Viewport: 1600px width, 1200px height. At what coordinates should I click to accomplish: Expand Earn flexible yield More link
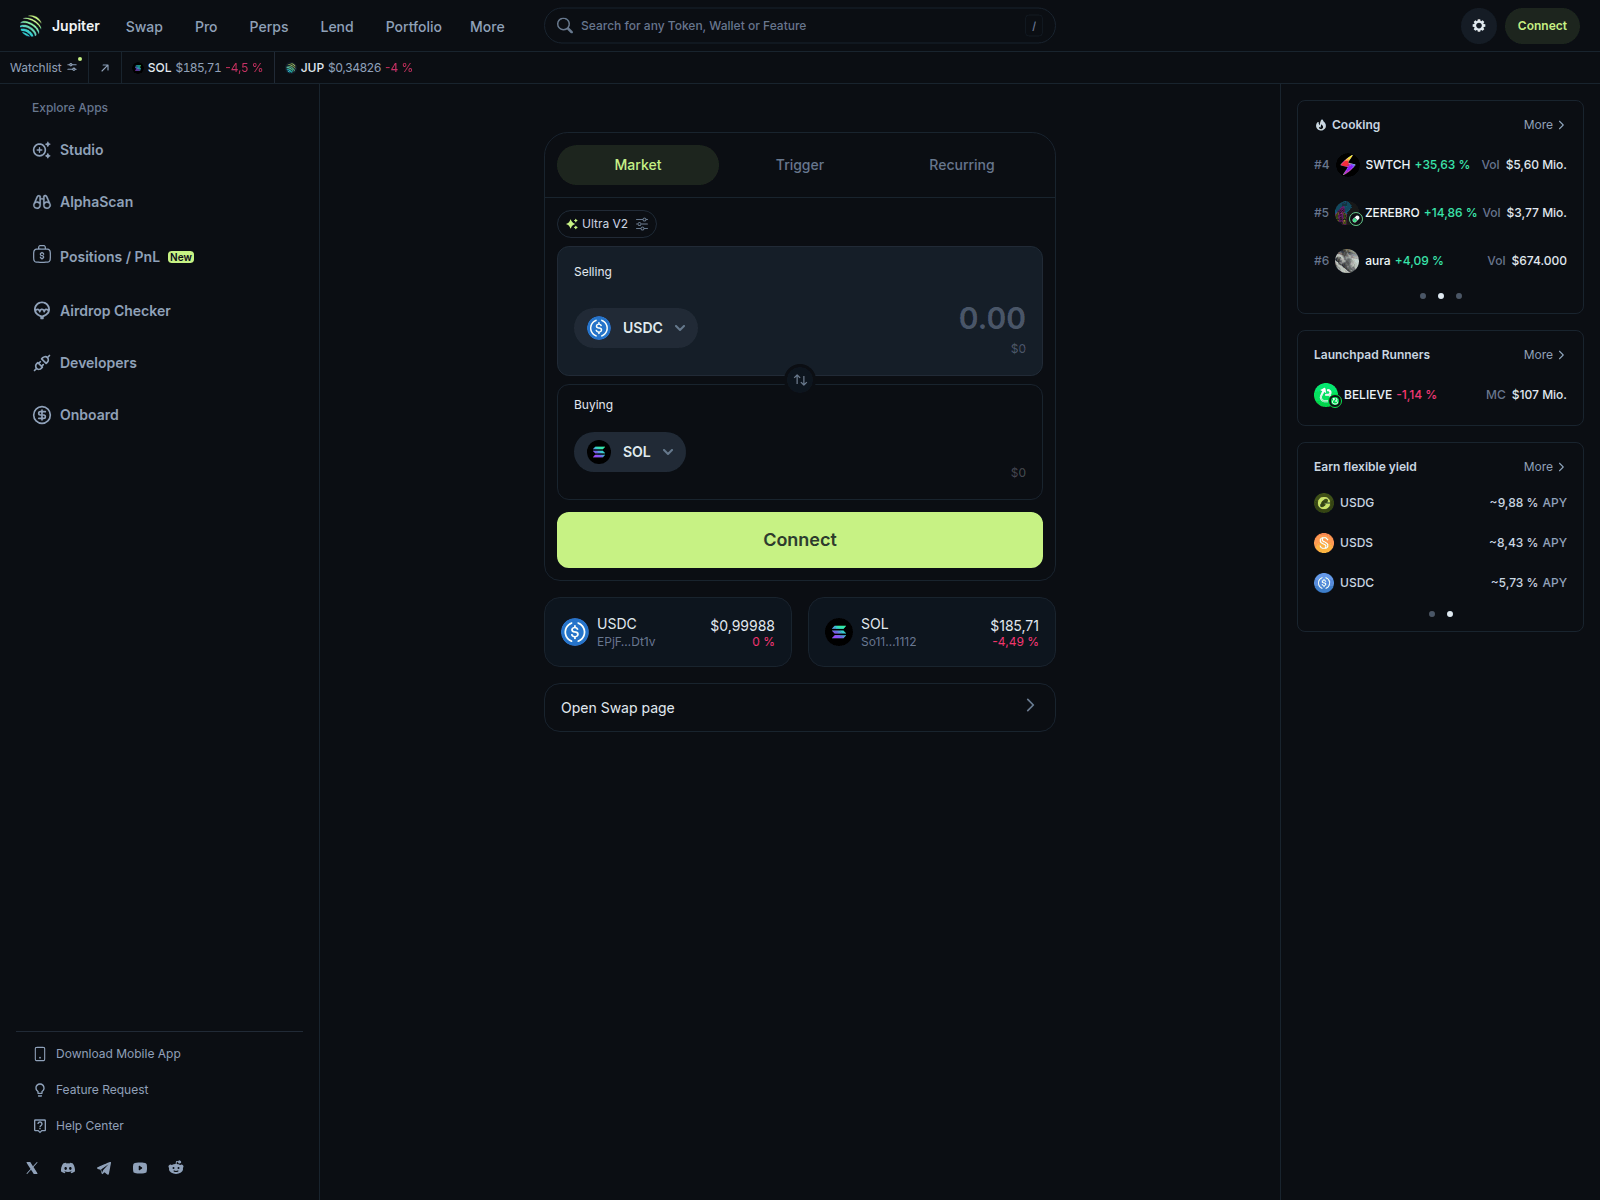pos(1544,467)
